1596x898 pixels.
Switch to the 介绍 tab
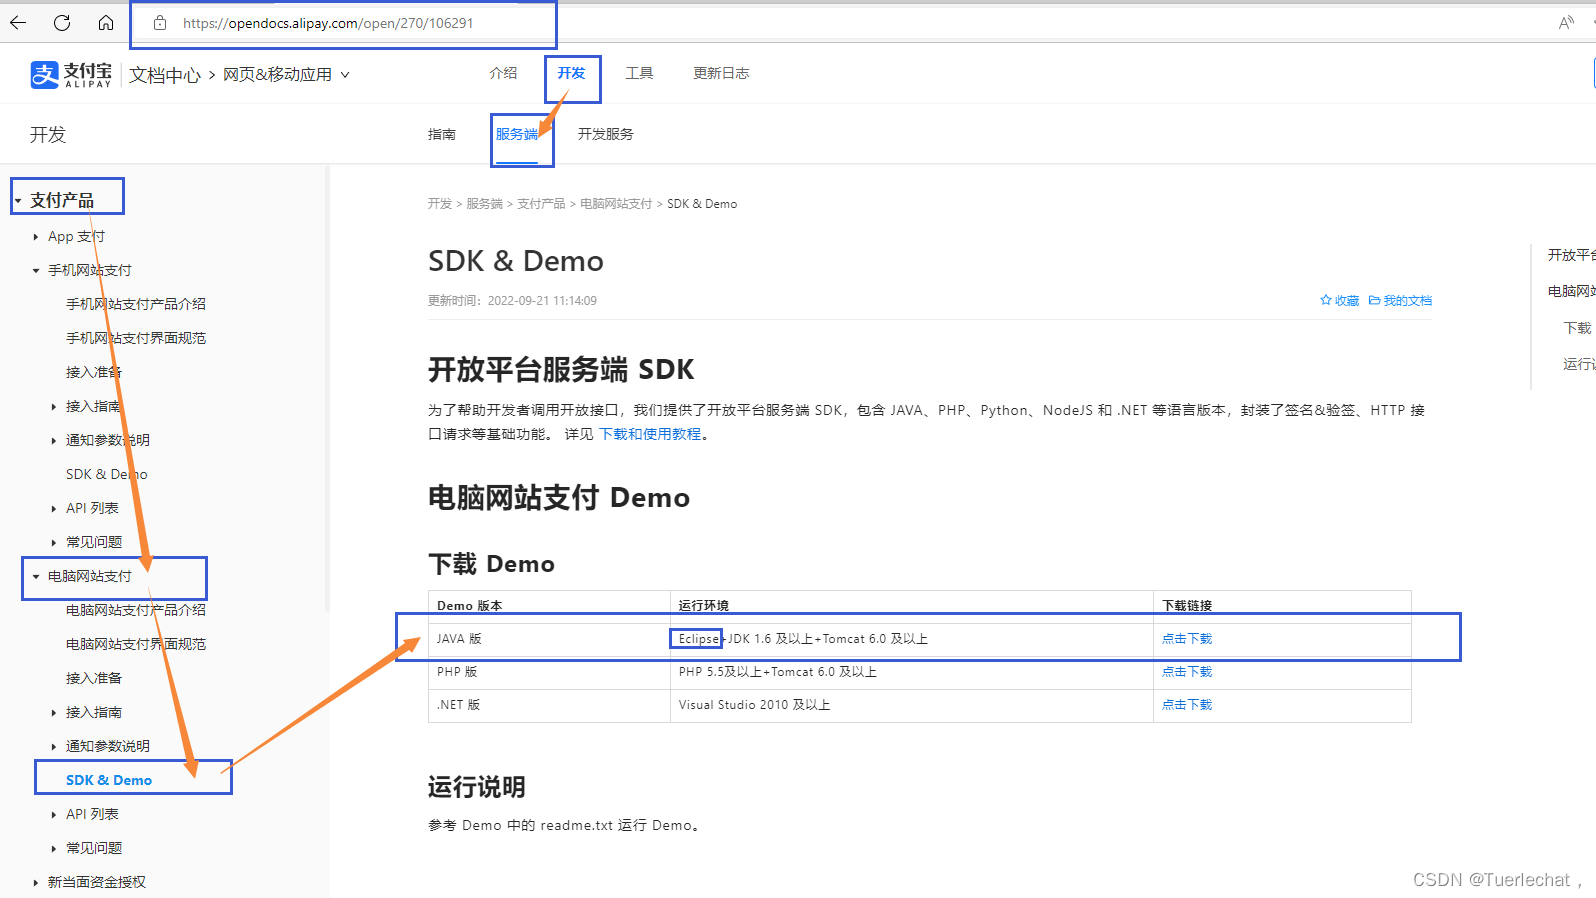(x=503, y=73)
